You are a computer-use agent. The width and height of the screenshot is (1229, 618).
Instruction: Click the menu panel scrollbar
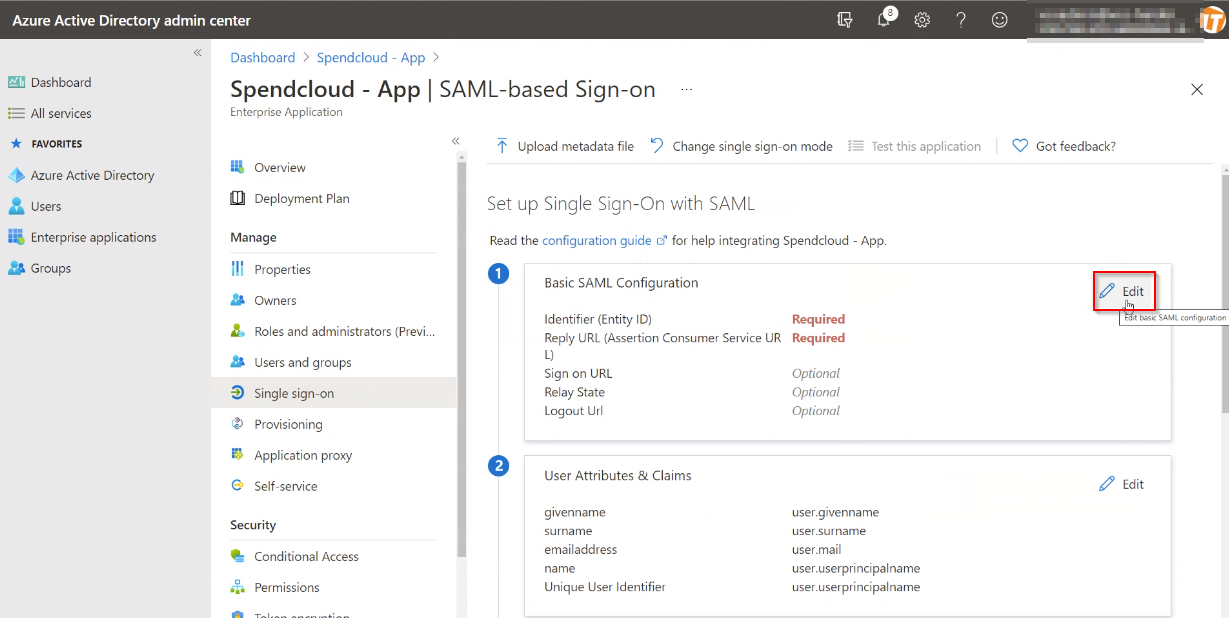click(462, 358)
